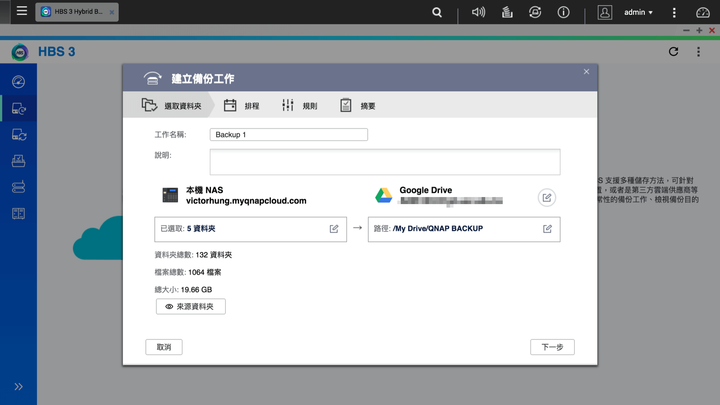Viewport: 720px width, 405px height.
Task: Open the user profile avatar icon
Action: coord(605,12)
